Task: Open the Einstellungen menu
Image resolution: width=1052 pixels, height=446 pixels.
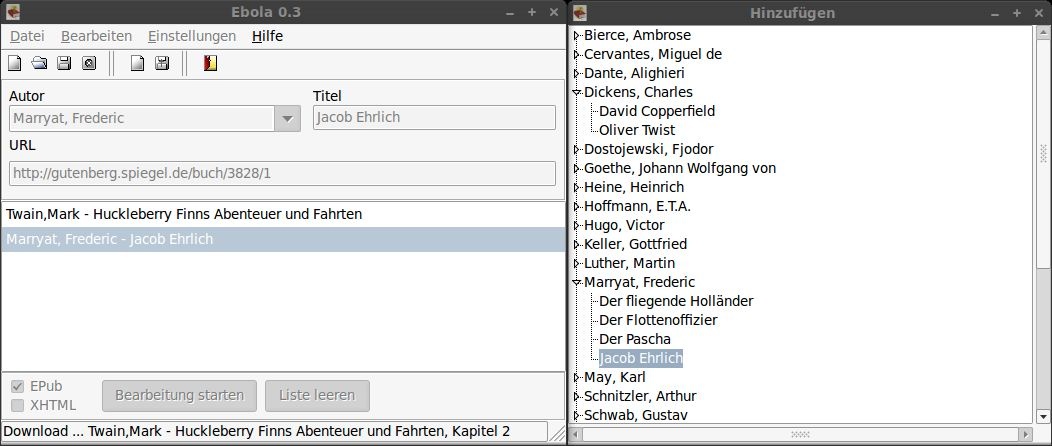Action: [191, 36]
